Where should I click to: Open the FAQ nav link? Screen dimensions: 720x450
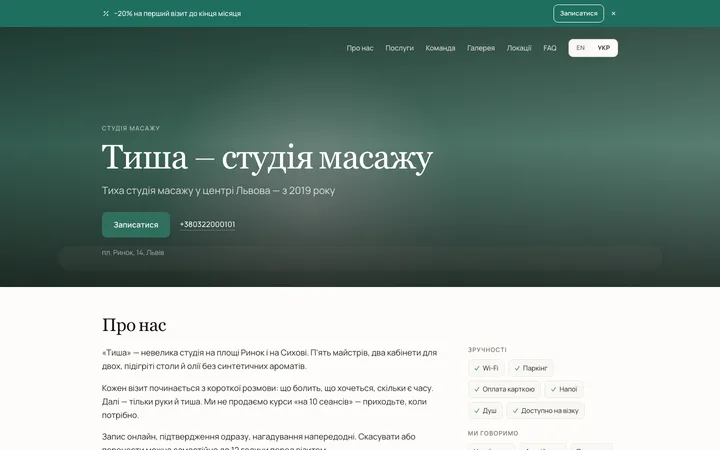coord(550,48)
